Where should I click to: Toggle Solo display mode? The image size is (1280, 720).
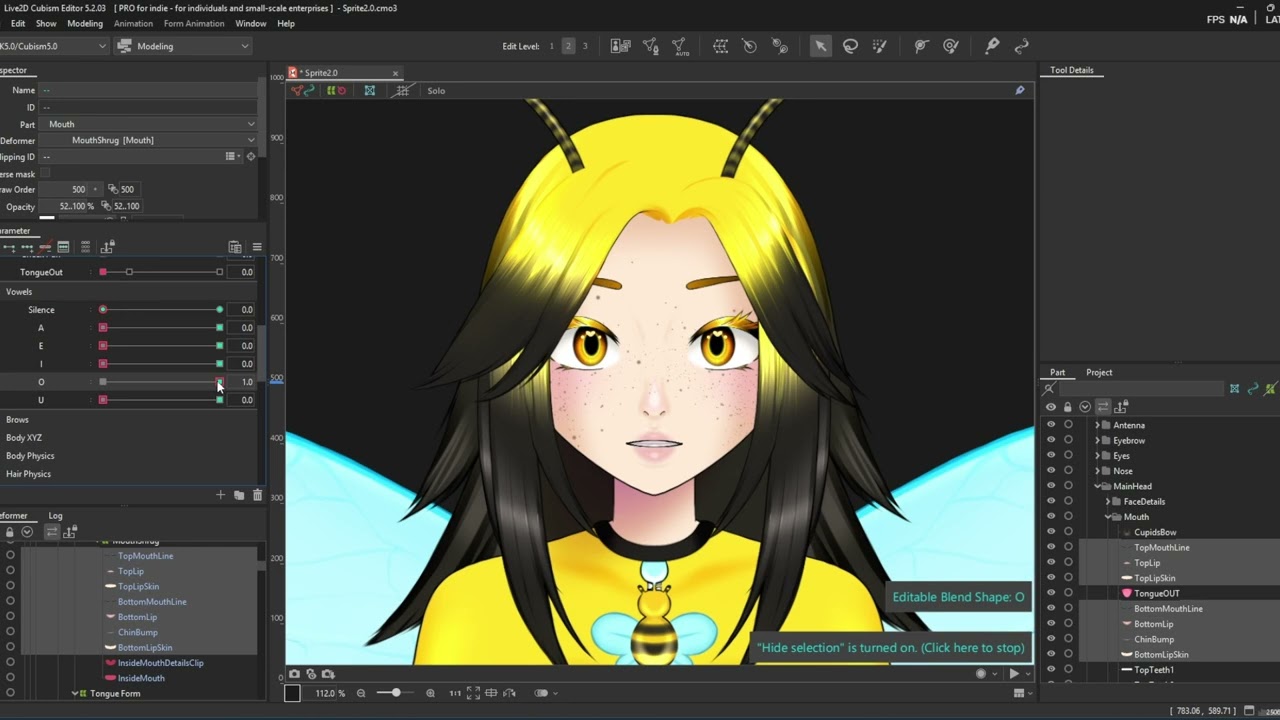pos(436,91)
